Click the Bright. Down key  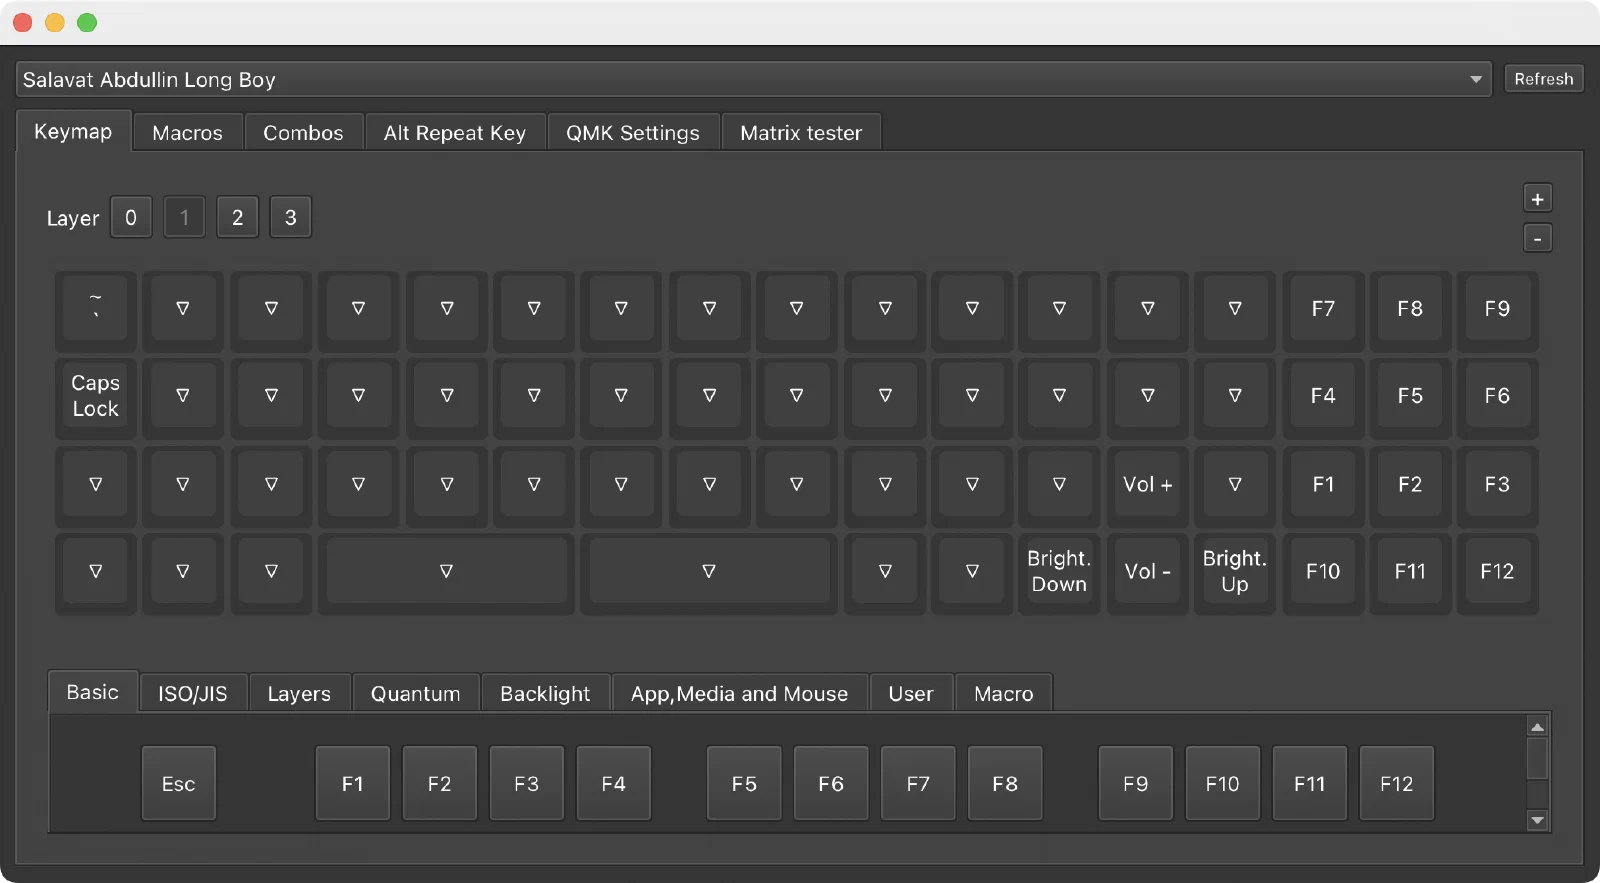(1059, 572)
